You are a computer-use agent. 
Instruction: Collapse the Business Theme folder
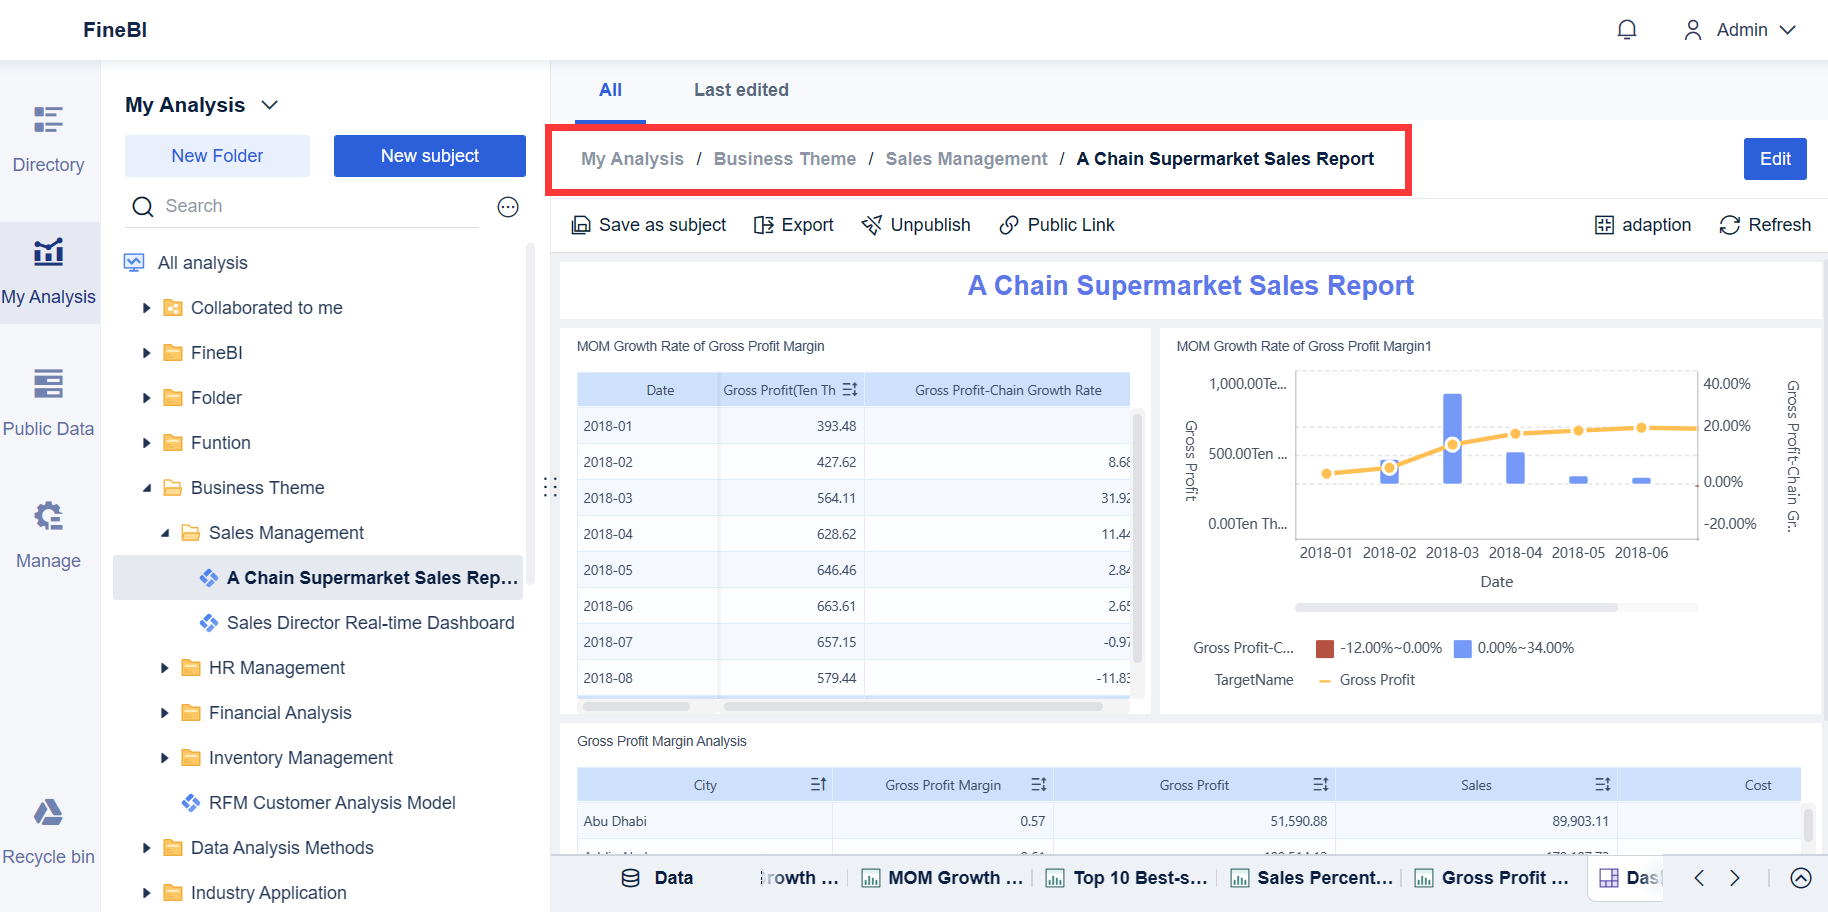(149, 487)
